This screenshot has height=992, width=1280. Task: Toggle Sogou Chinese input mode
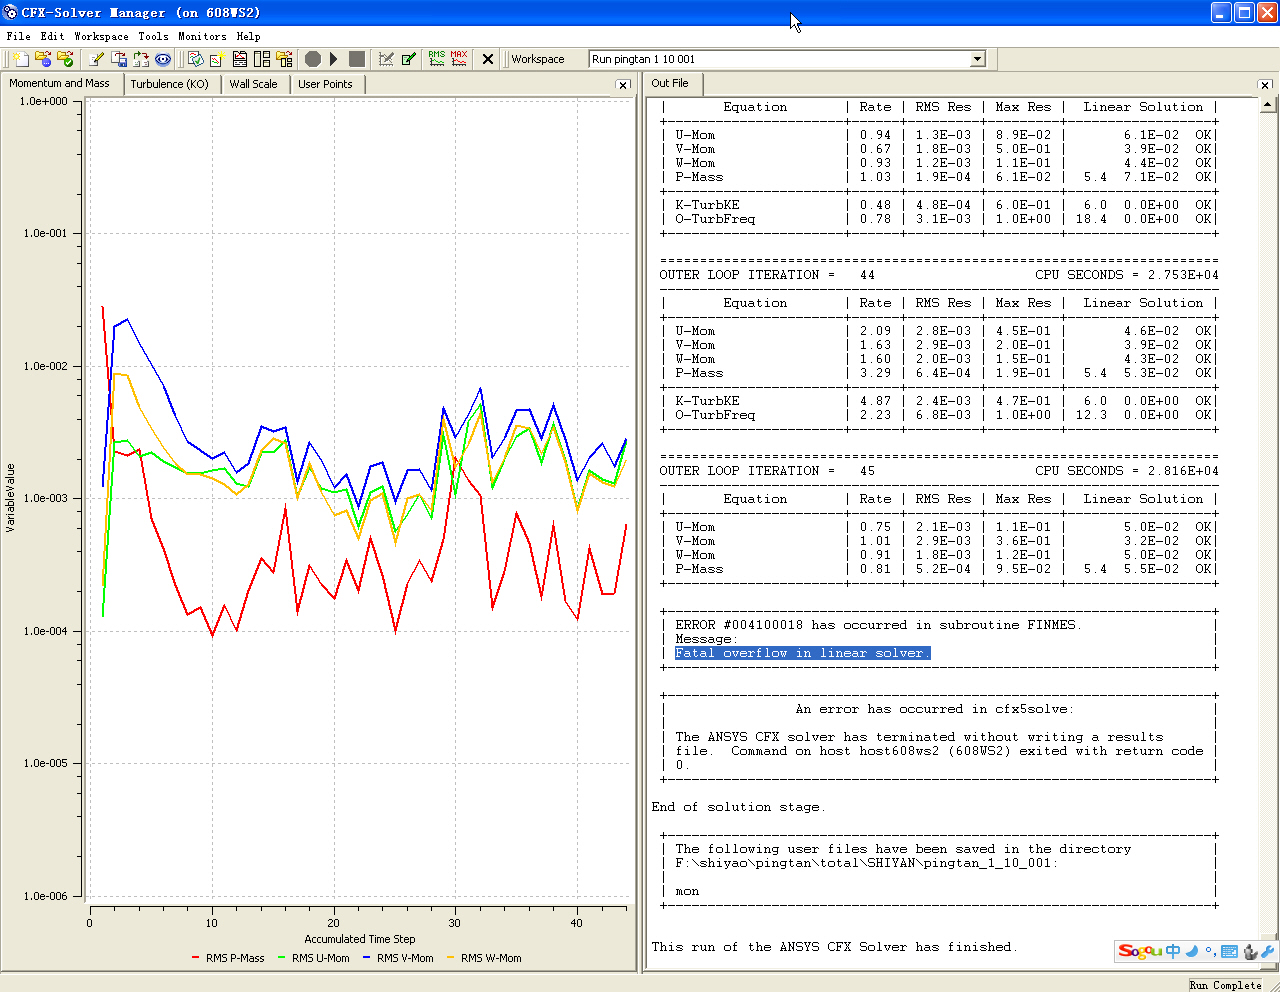(x=1173, y=951)
